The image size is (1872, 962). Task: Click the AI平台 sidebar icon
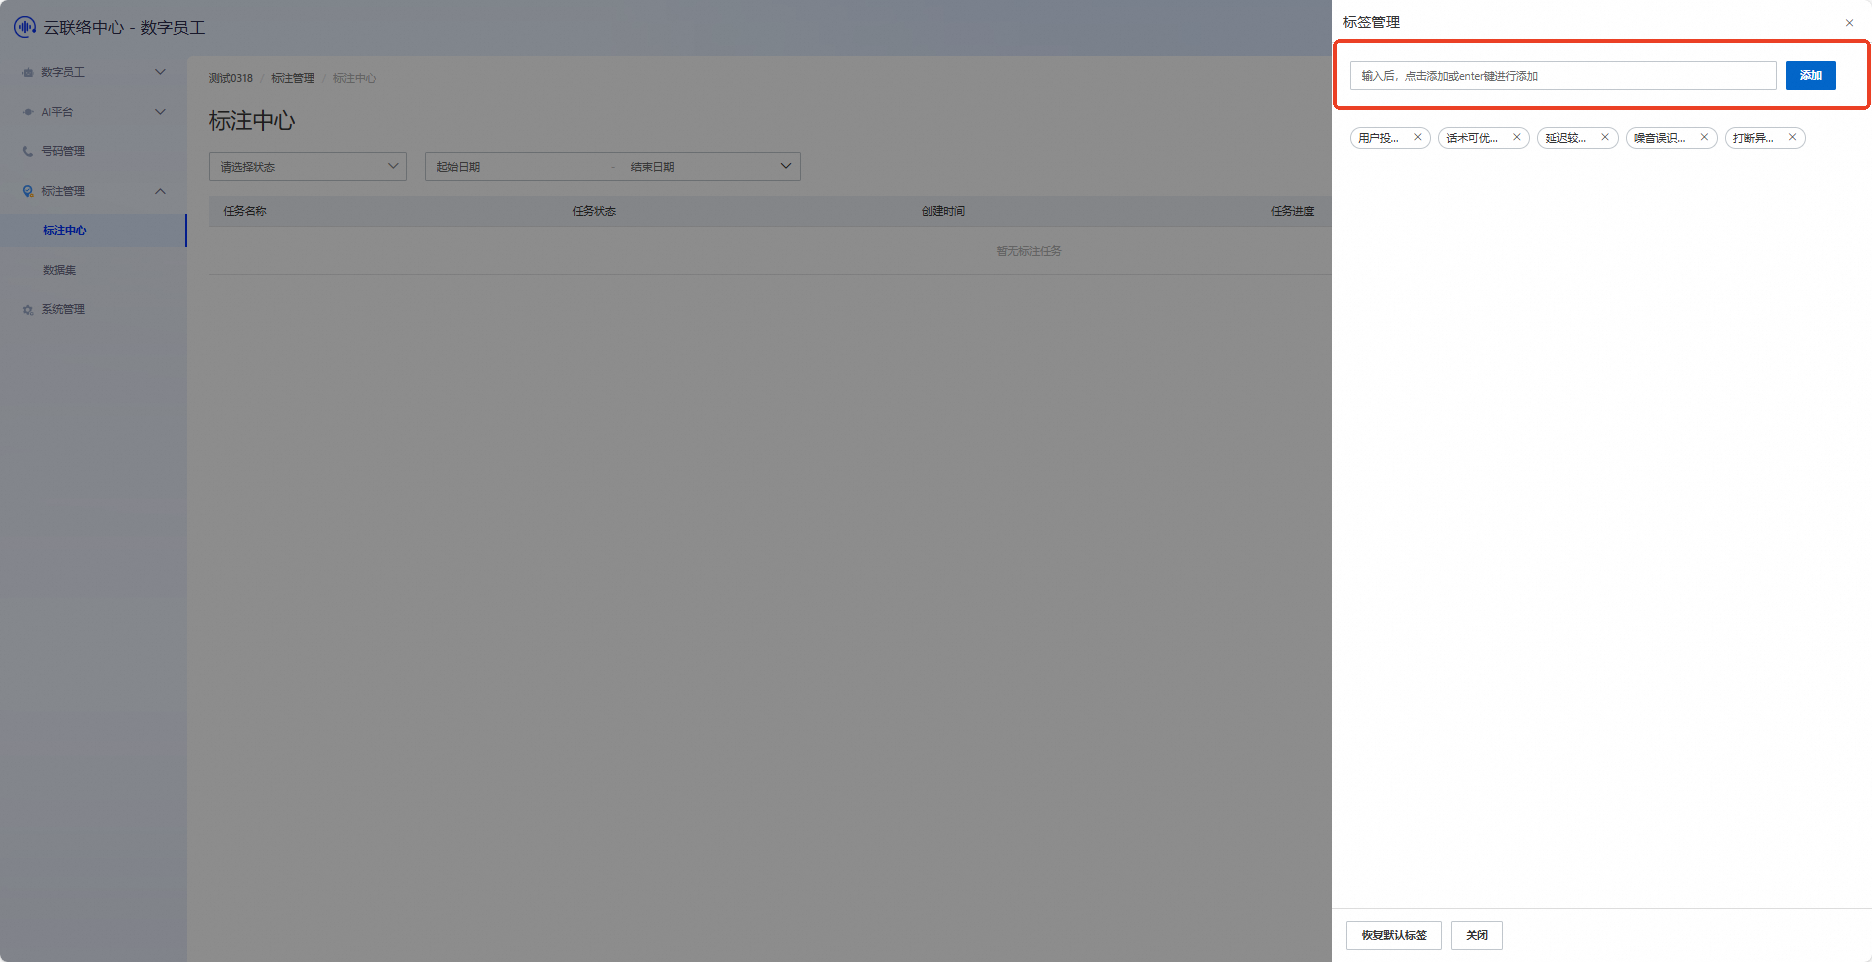click(x=28, y=112)
